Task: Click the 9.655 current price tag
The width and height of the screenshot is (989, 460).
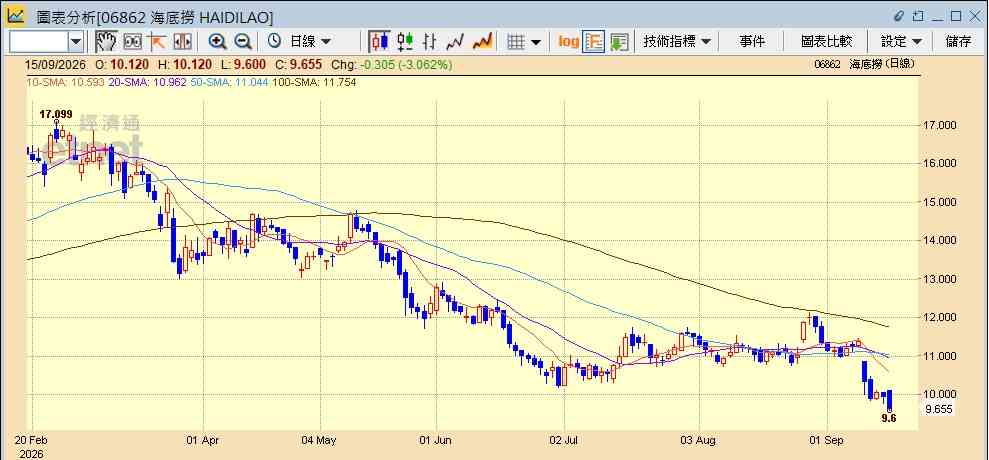Action: 939,409
